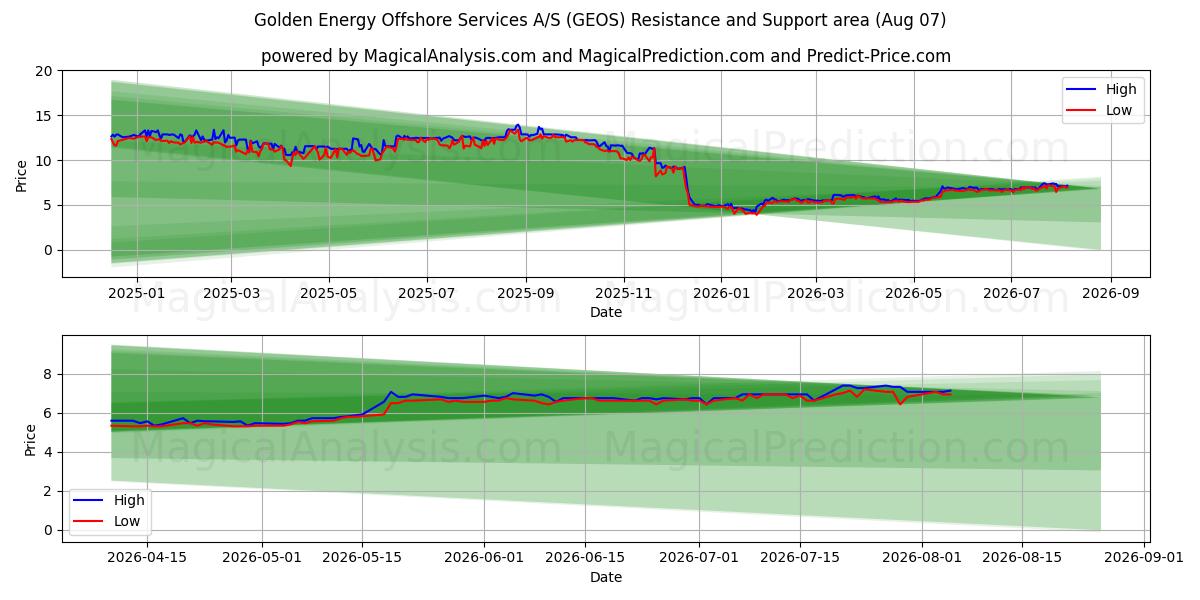Screen dimensions: 1200x600
Task: Click the chart title mentioning Golden Energy Offshore Services
Action: 600,20
